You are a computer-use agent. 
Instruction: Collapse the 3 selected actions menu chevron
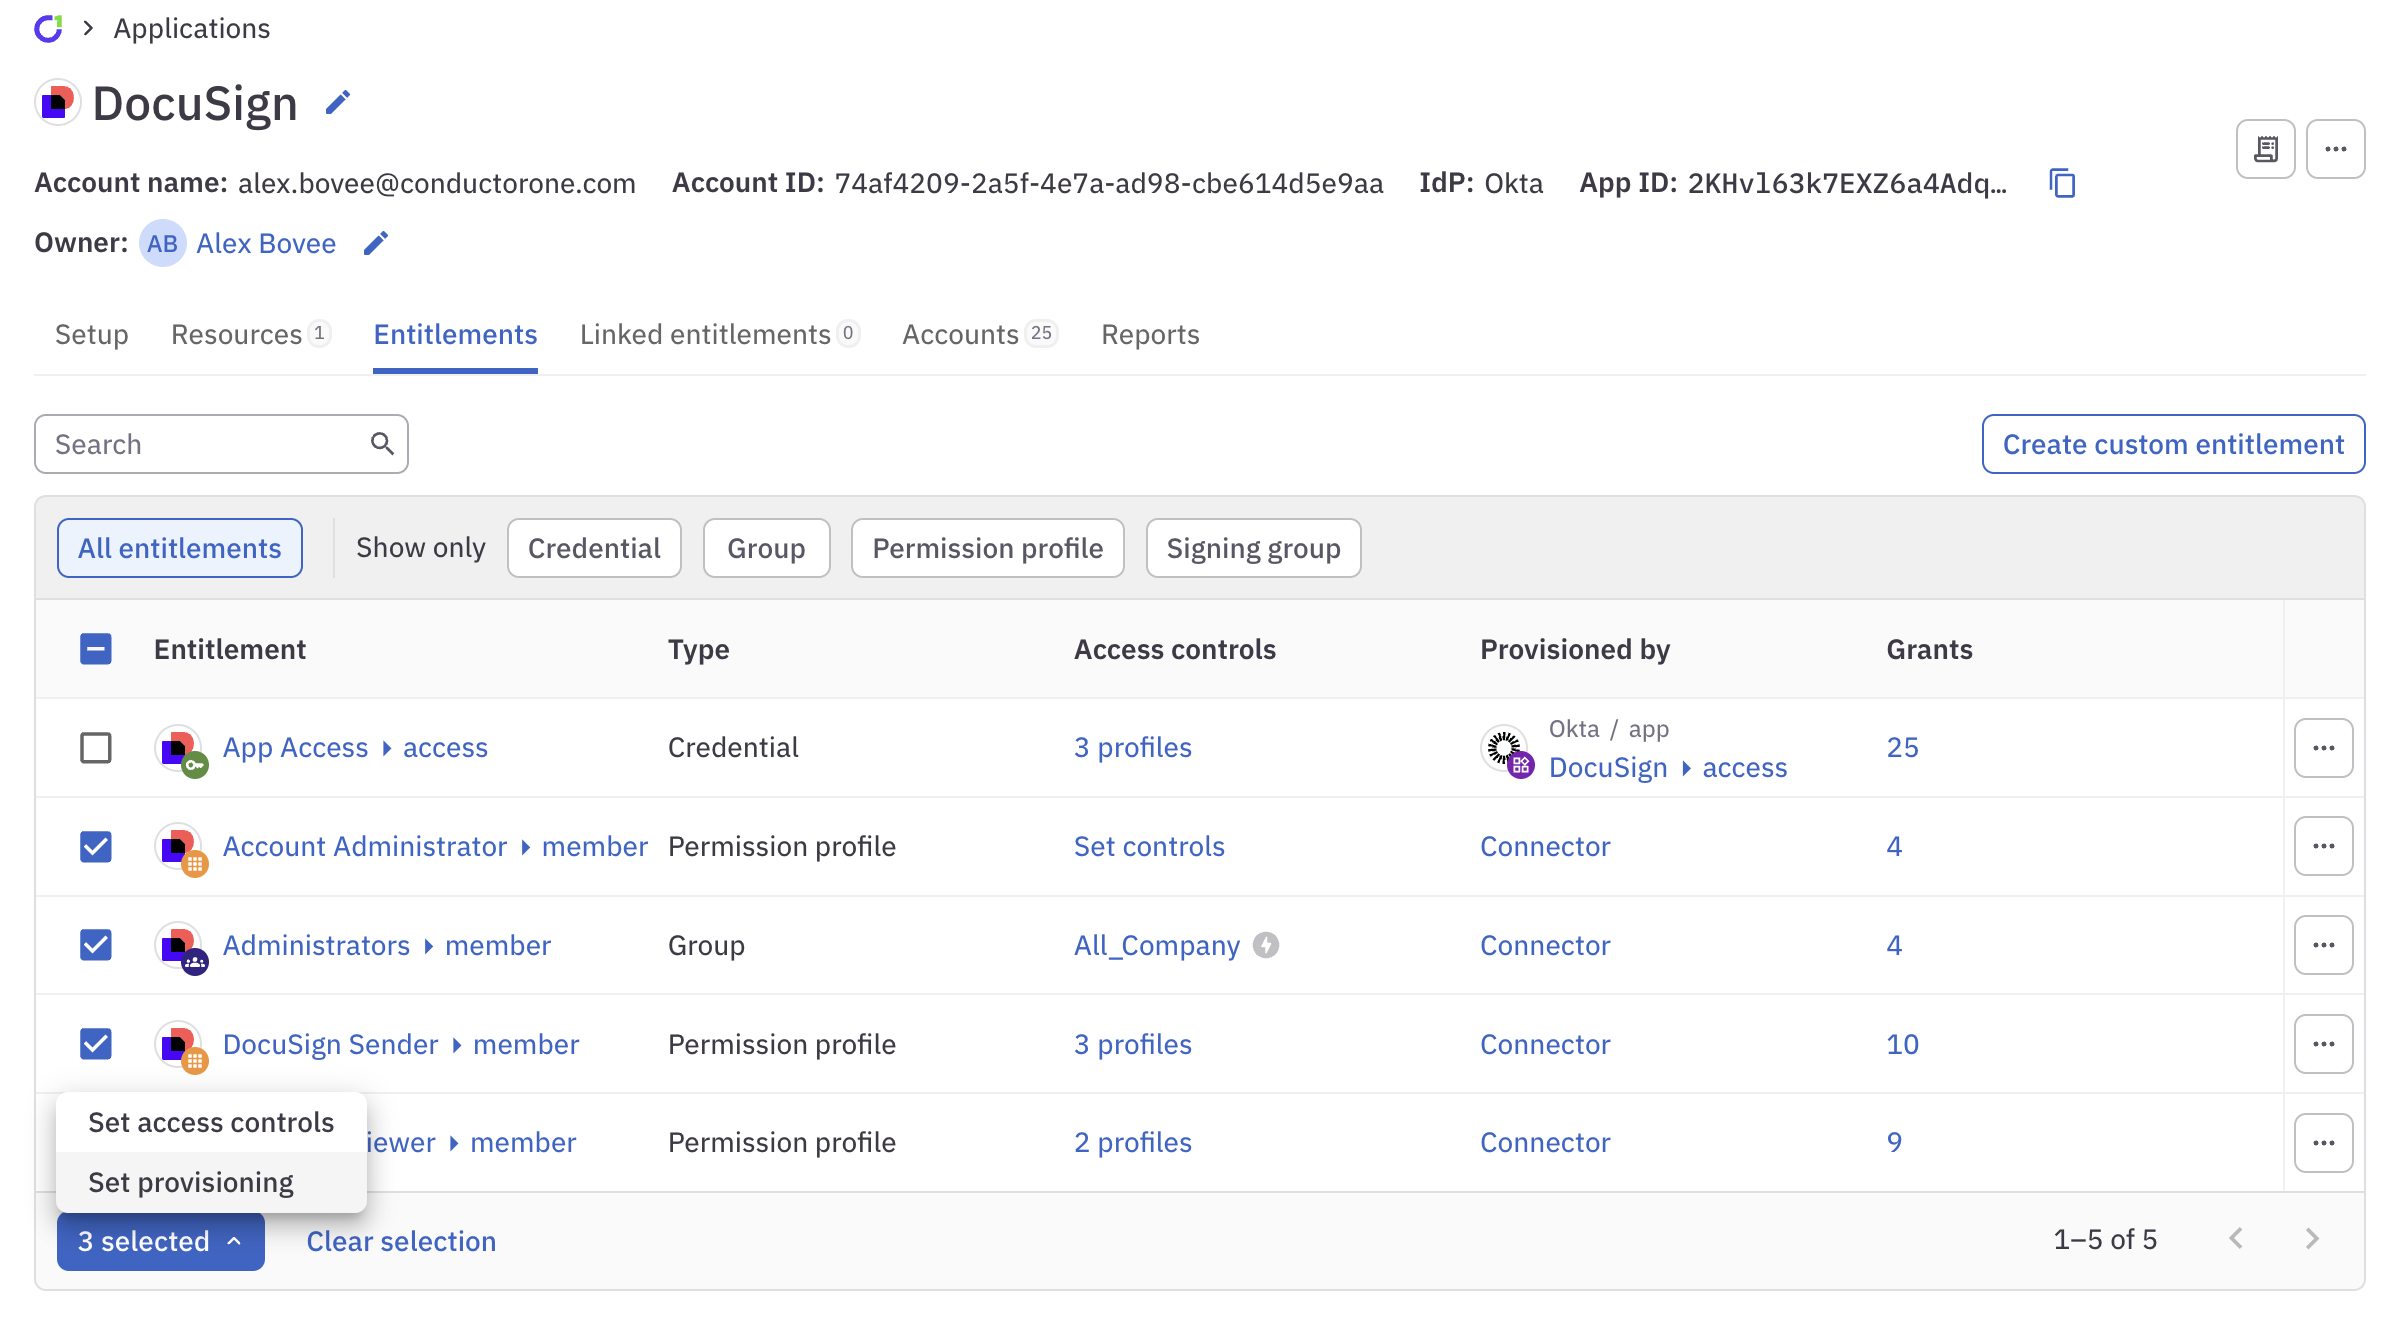(x=235, y=1241)
